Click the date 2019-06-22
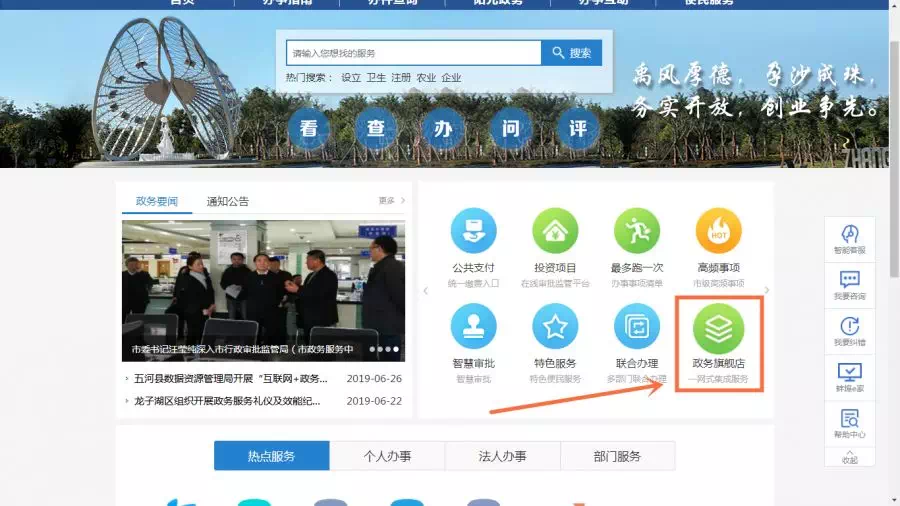The width and height of the screenshot is (900, 506). [374, 401]
